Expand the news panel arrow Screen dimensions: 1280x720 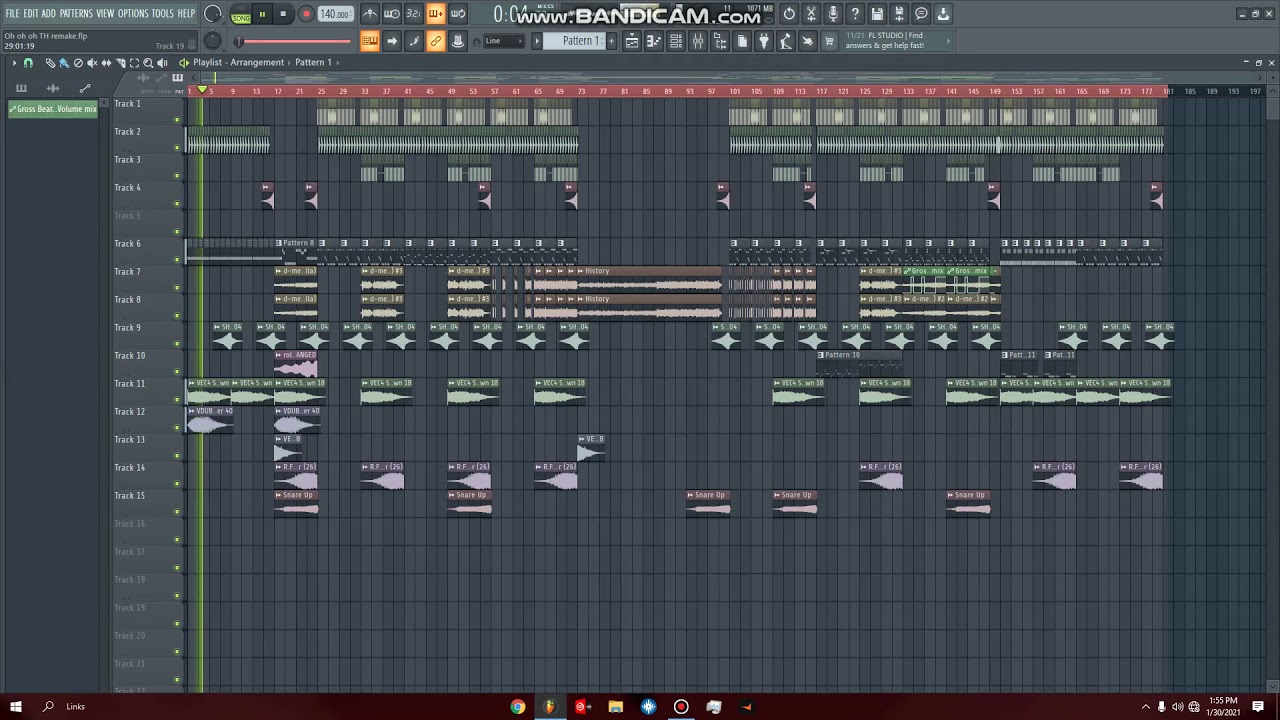tap(948, 41)
